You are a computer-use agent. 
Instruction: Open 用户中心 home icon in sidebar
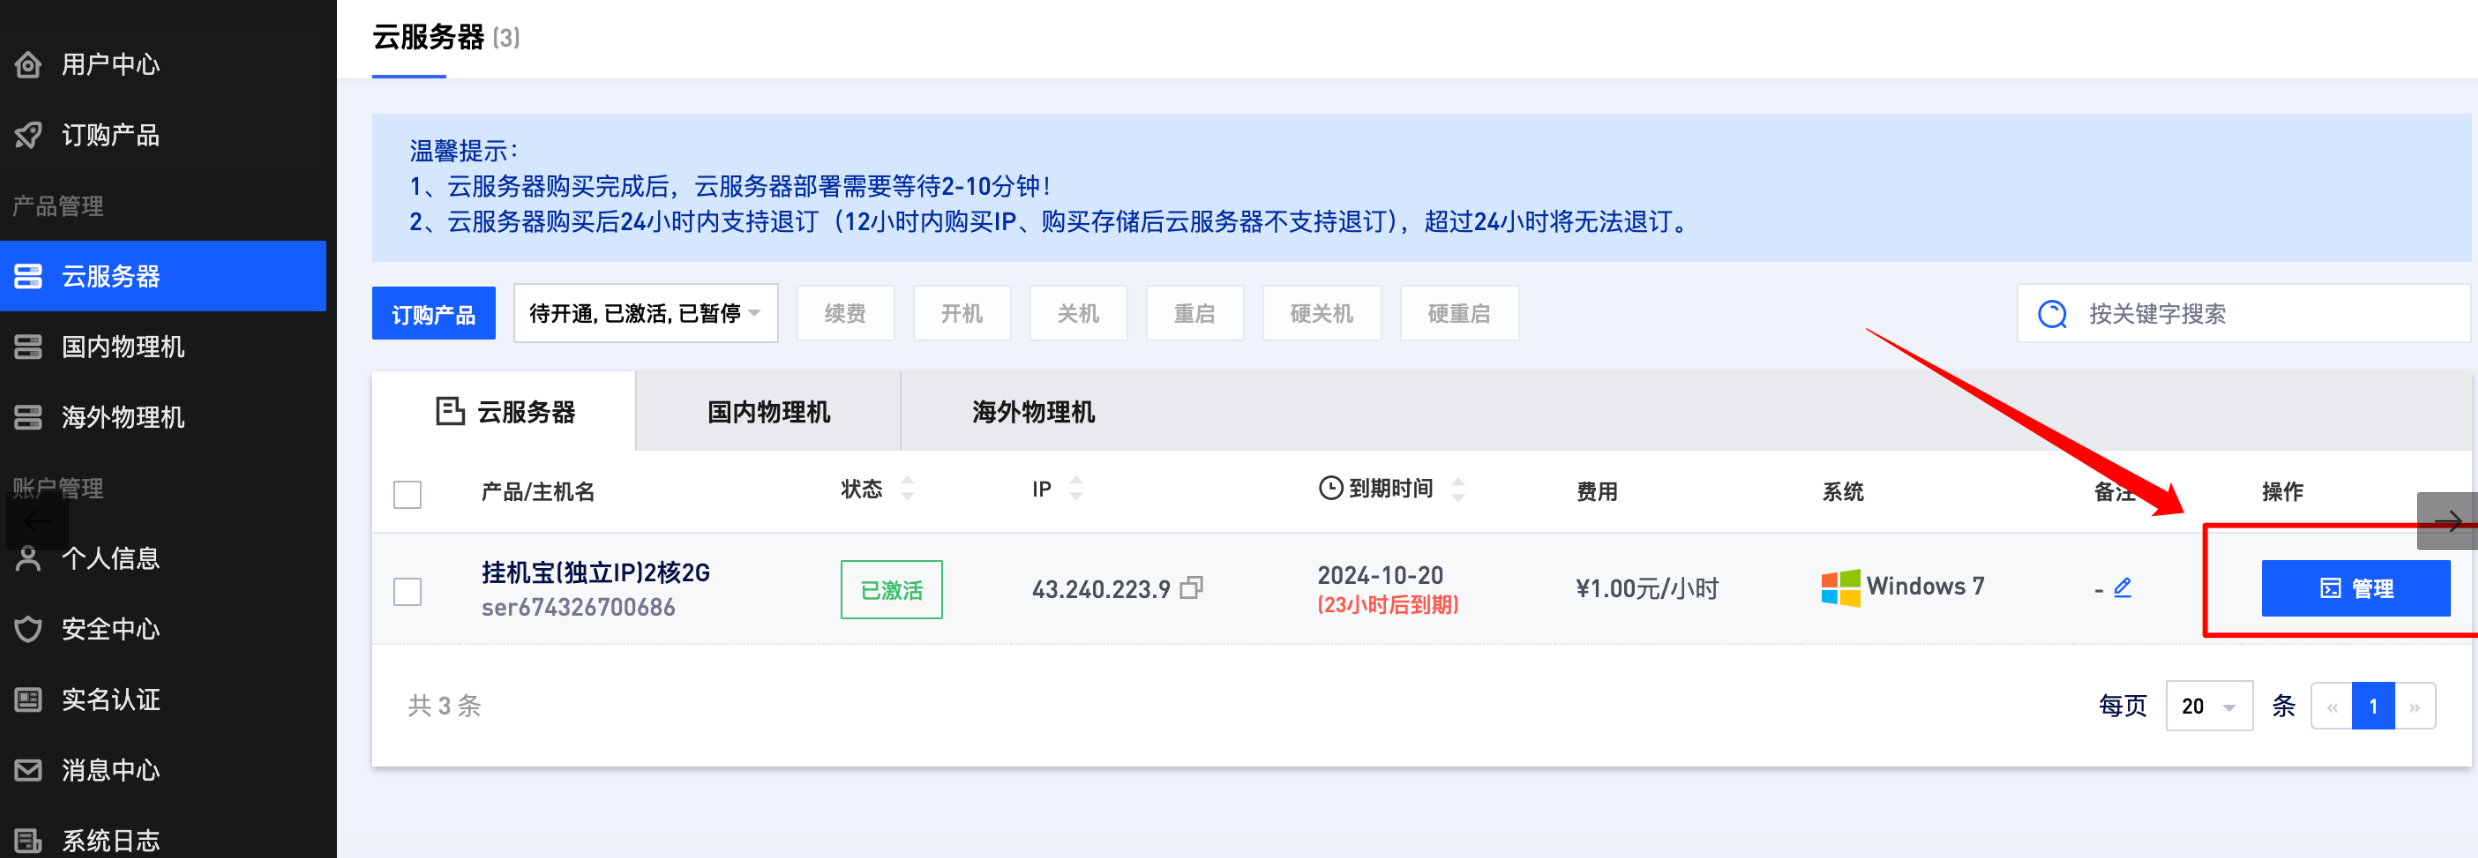pyautogui.click(x=28, y=65)
